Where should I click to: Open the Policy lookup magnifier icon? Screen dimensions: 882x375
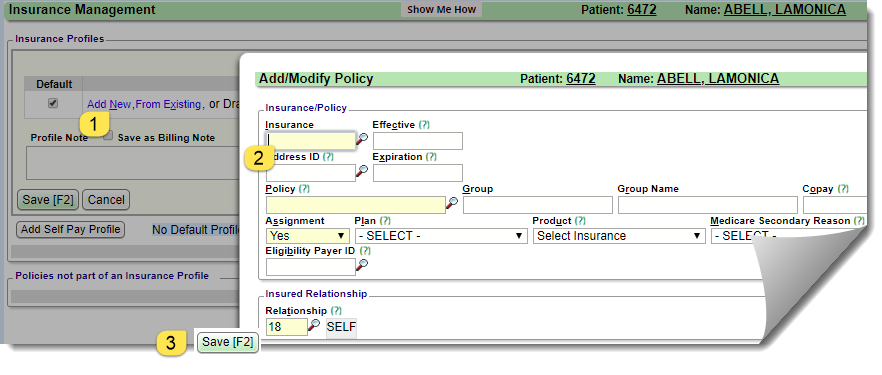click(x=452, y=203)
